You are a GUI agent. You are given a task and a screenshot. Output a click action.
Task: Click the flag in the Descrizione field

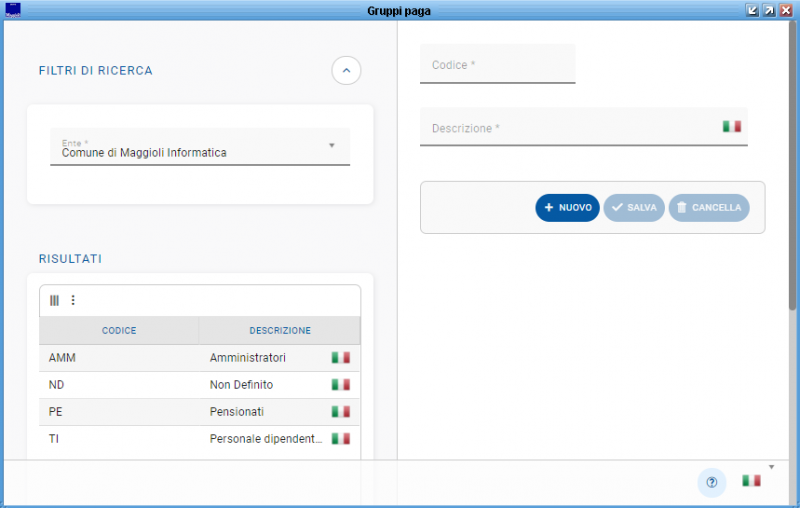pos(731,127)
